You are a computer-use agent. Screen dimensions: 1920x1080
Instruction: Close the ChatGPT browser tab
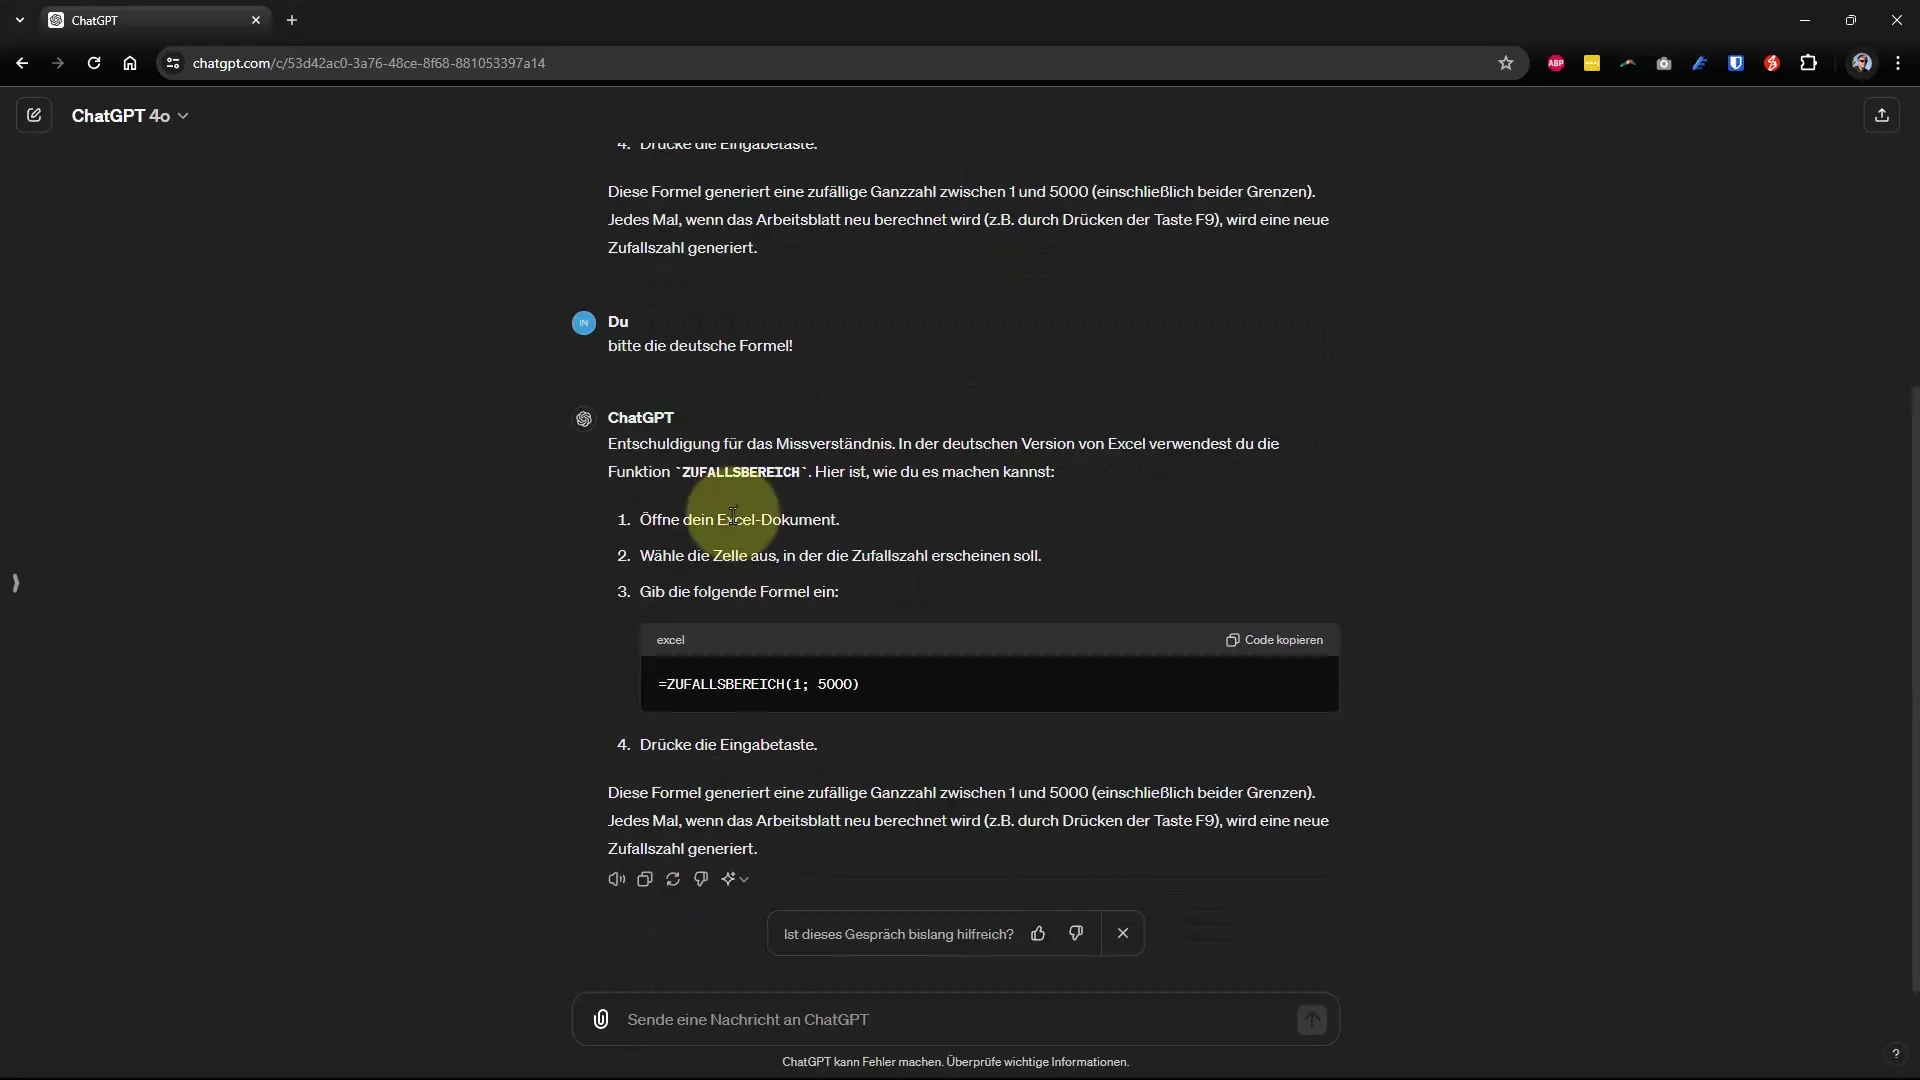coord(256,20)
